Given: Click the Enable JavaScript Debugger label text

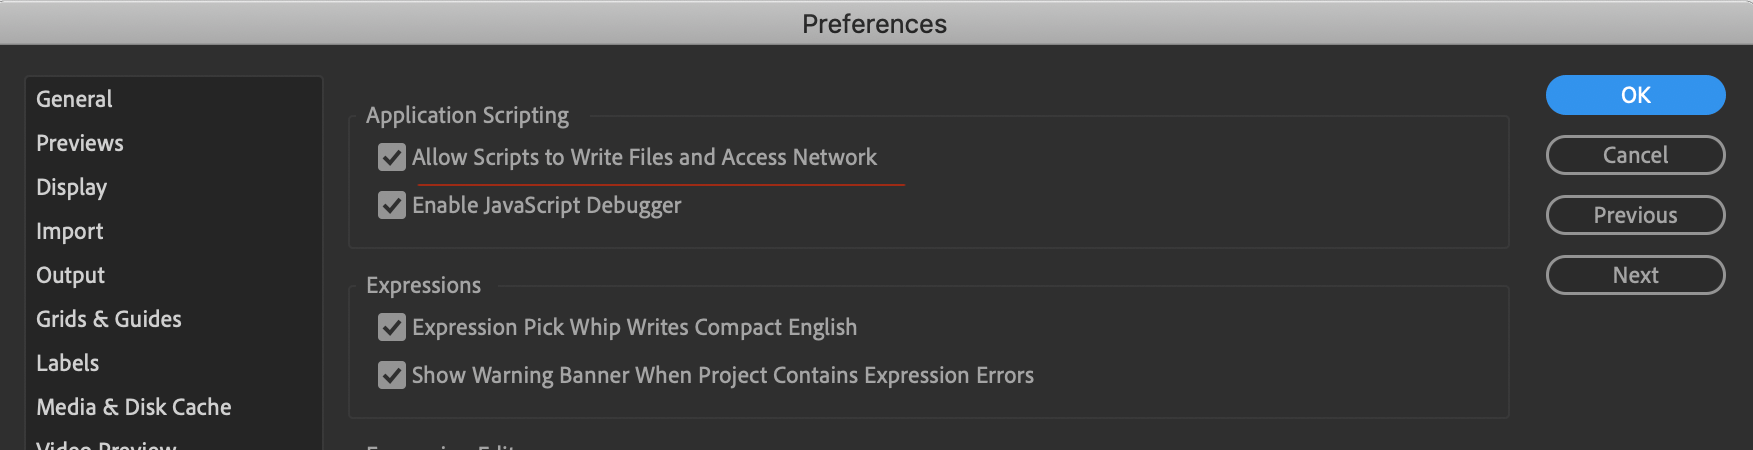Looking at the screenshot, I should 546,205.
